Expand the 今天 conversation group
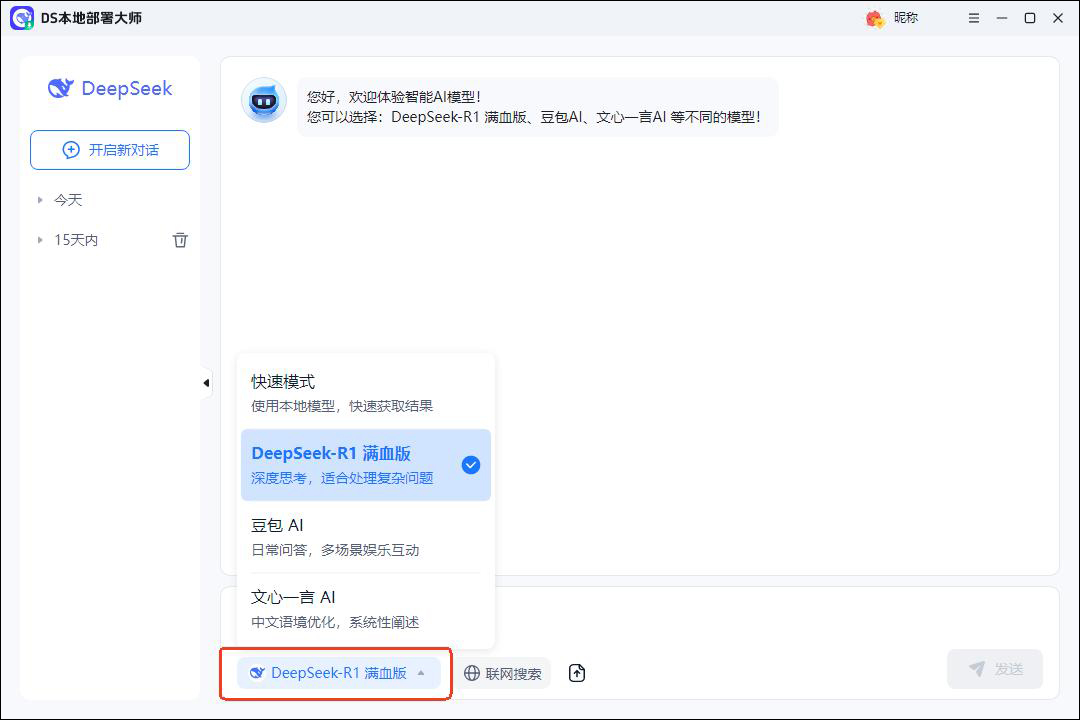This screenshot has height=720, width=1080. (40, 200)
